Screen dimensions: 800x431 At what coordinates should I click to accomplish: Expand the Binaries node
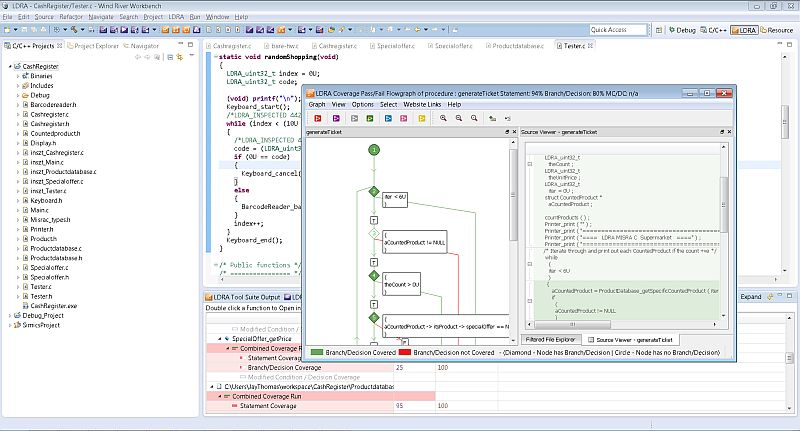pos(18,76)
